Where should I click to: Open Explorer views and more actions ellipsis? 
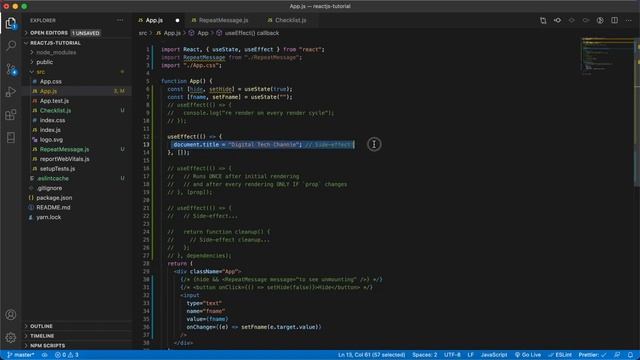click(x=120, y=20)
